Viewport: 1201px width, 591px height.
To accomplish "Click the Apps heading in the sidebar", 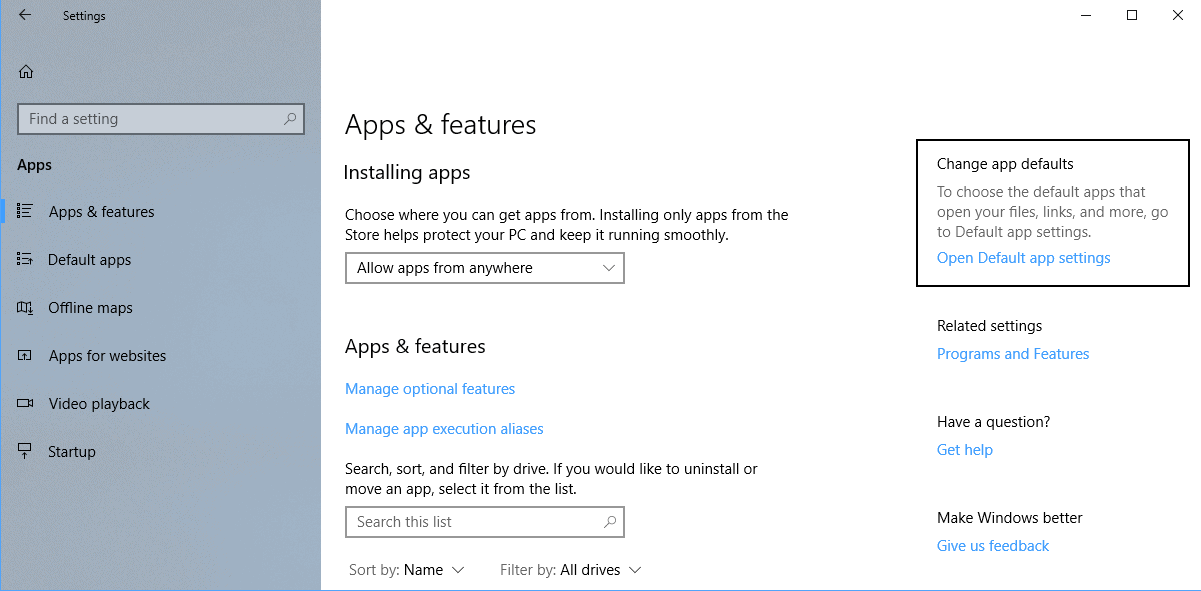I will point(34,165).
